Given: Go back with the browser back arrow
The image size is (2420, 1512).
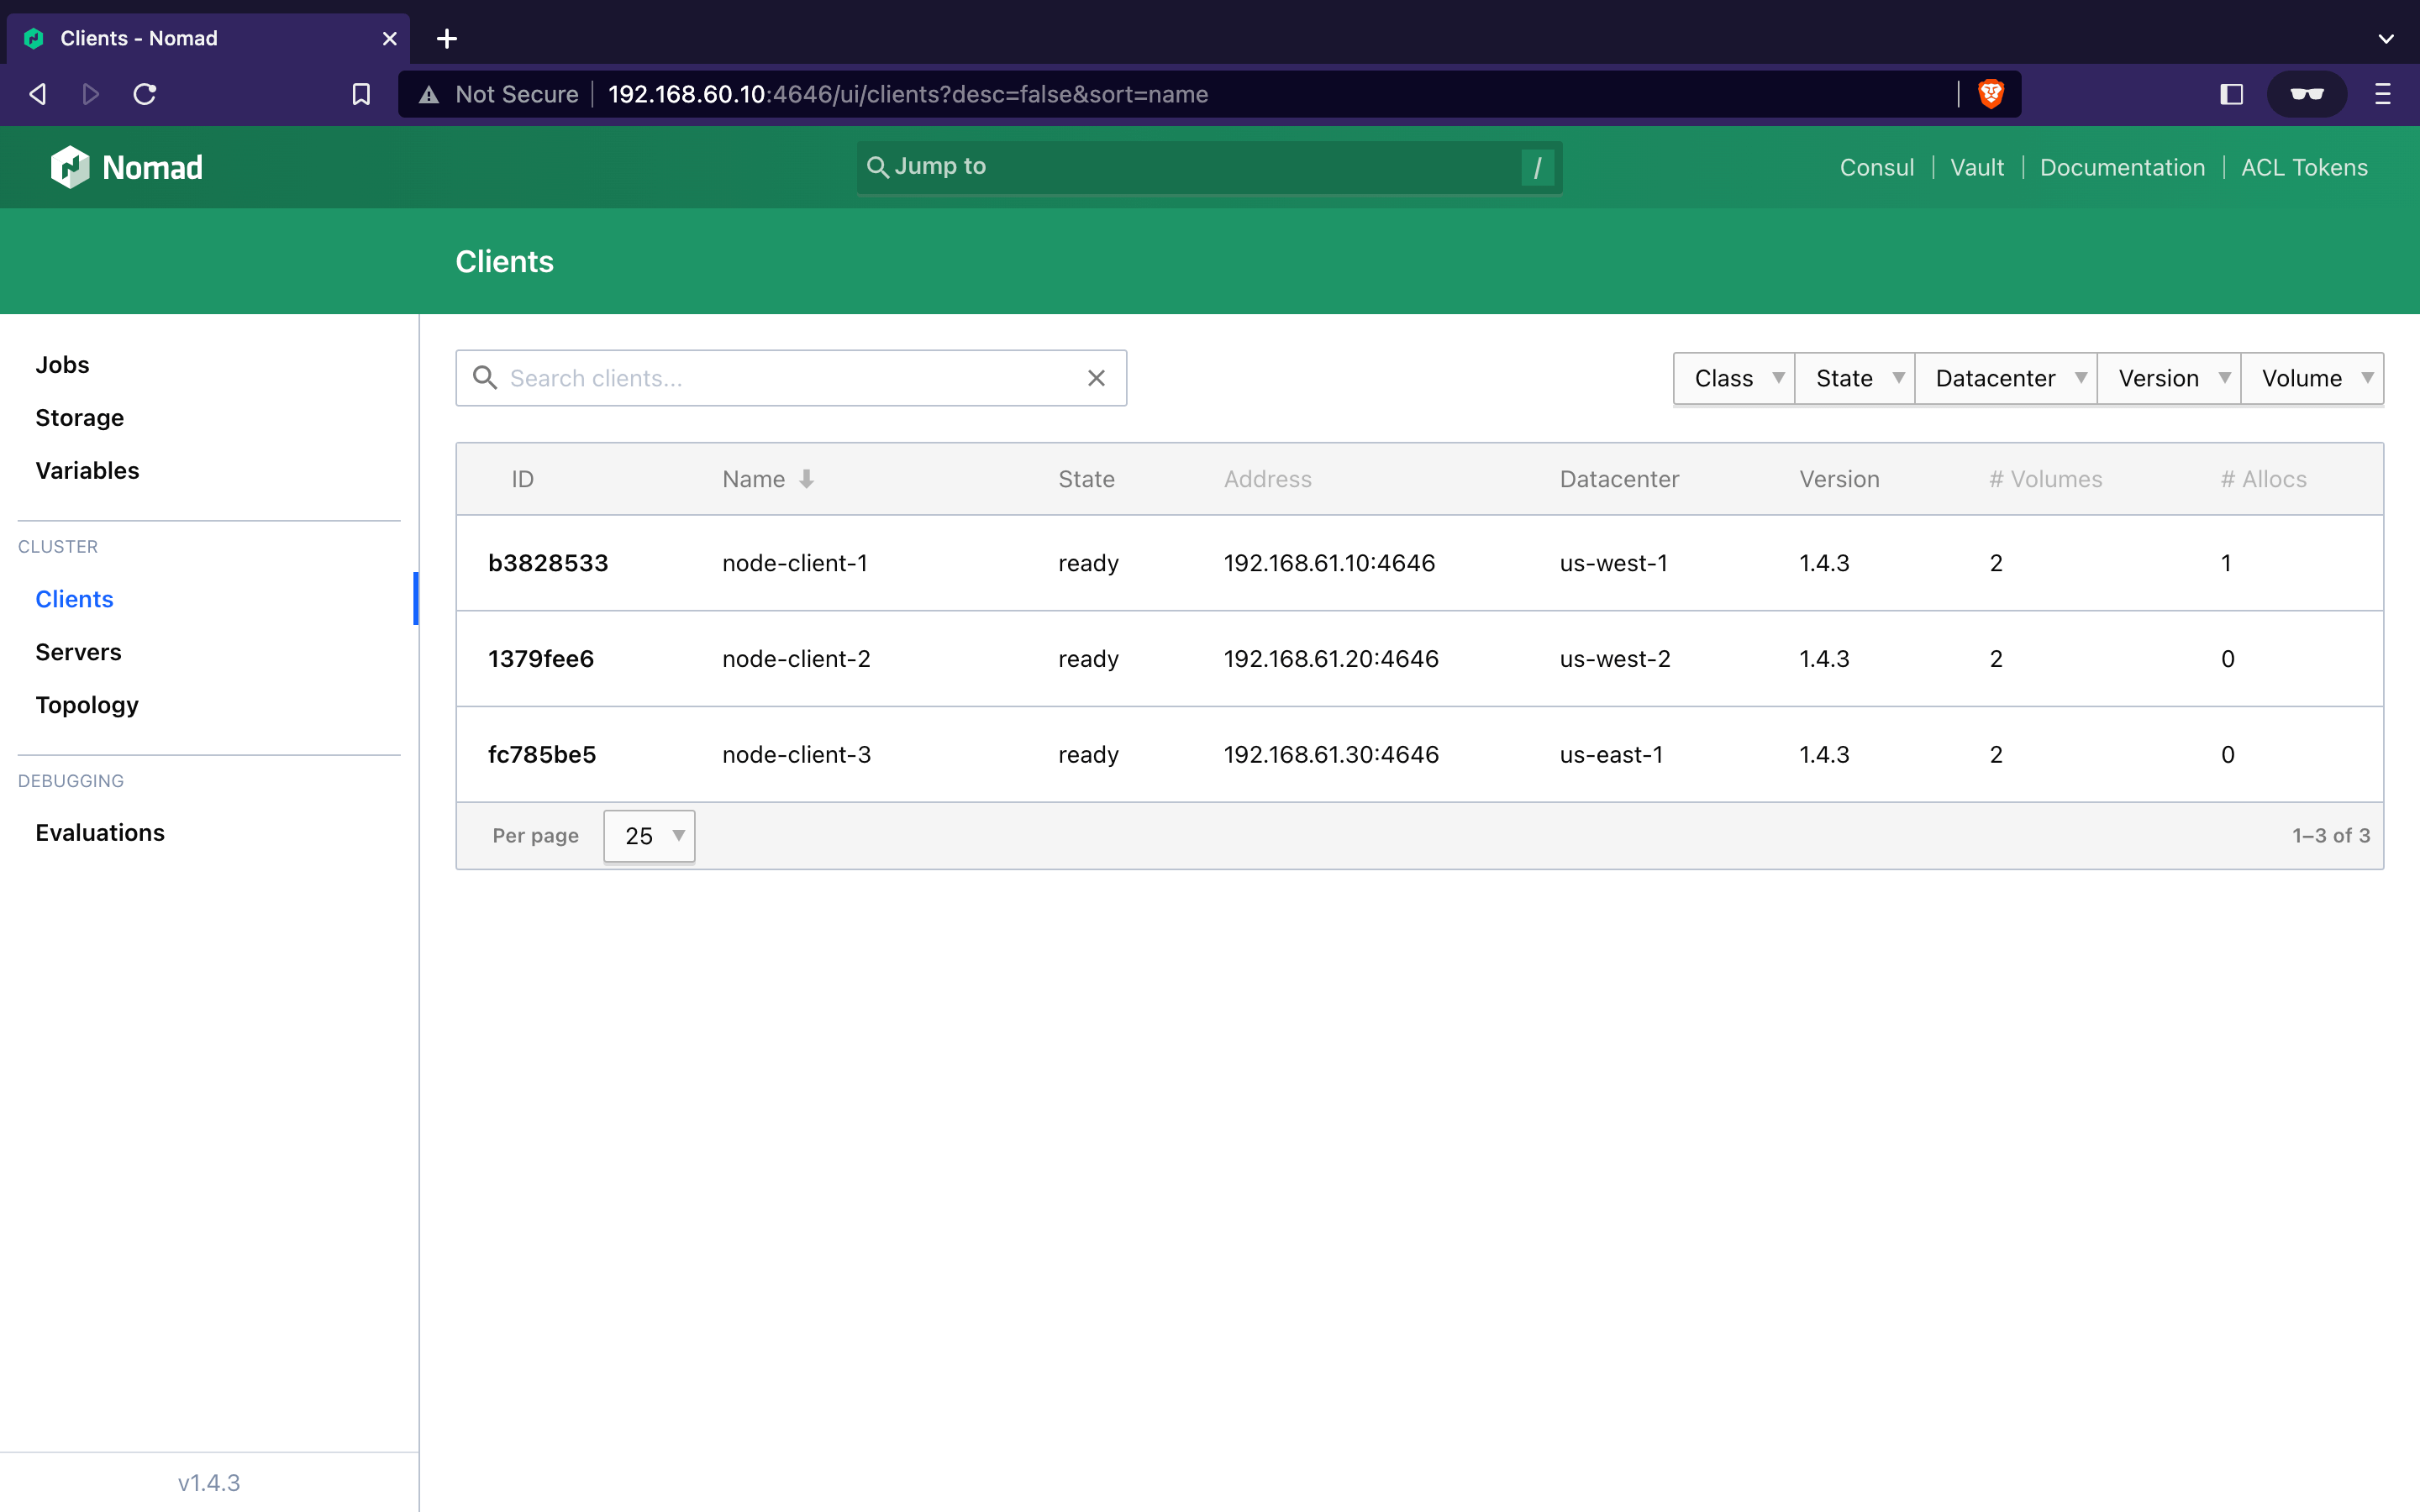Looking at the screenshot, I should coord(38,94).
